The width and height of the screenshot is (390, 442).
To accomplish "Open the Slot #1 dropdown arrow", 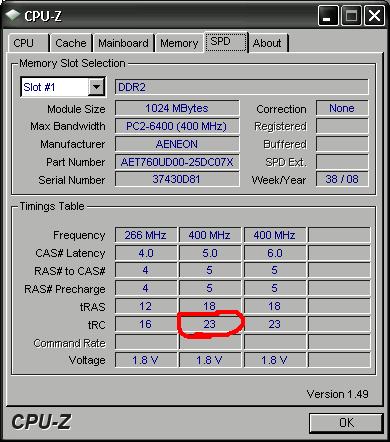I will (x=96, y=87).
